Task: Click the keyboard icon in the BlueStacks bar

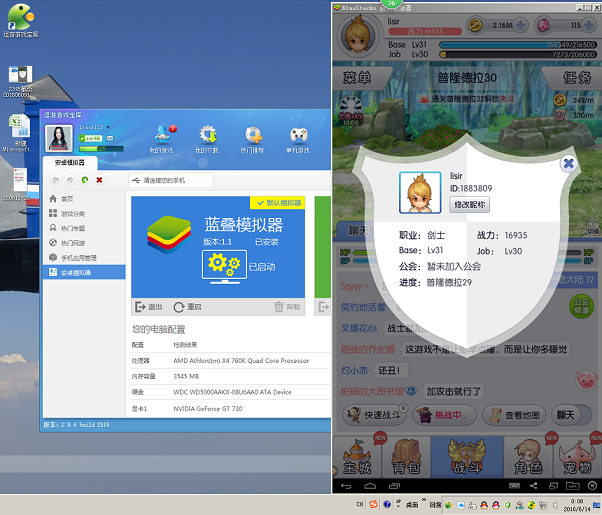Action: pos(514,486)
